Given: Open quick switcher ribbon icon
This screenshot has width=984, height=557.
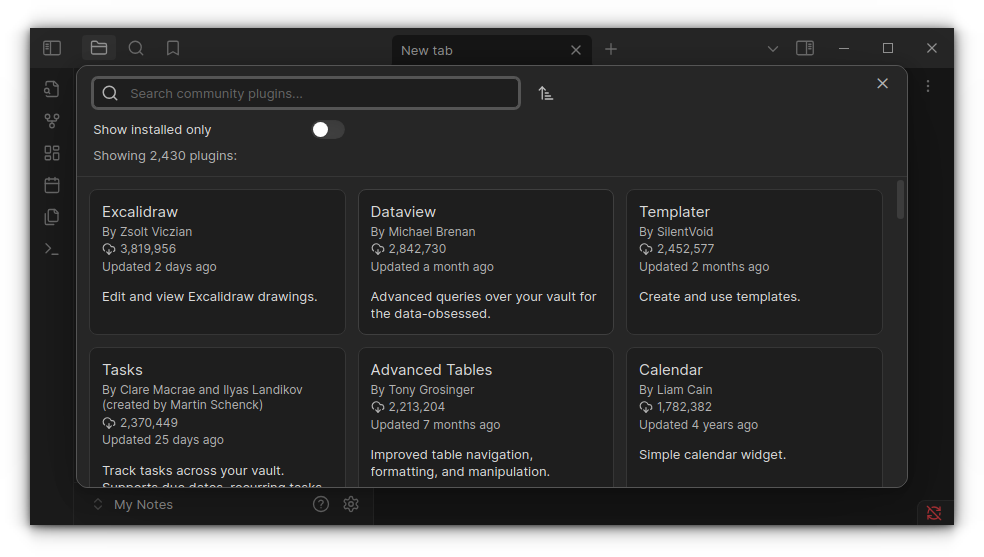Looking at the screenshot, I should coord(52,89).
